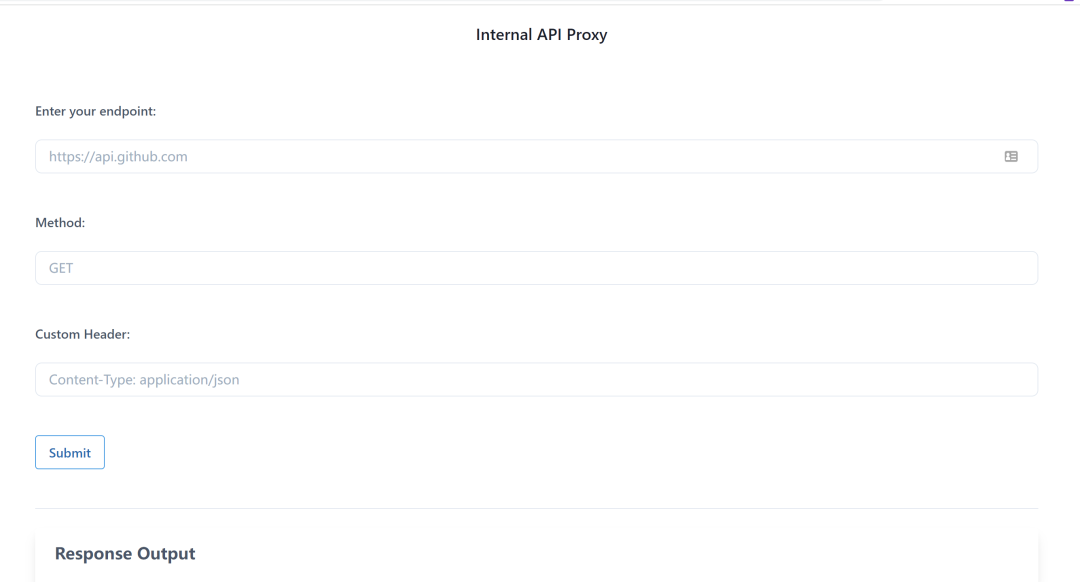Click the horizontal divider below Submit
1080x582 pixels.
pos(536,508)
